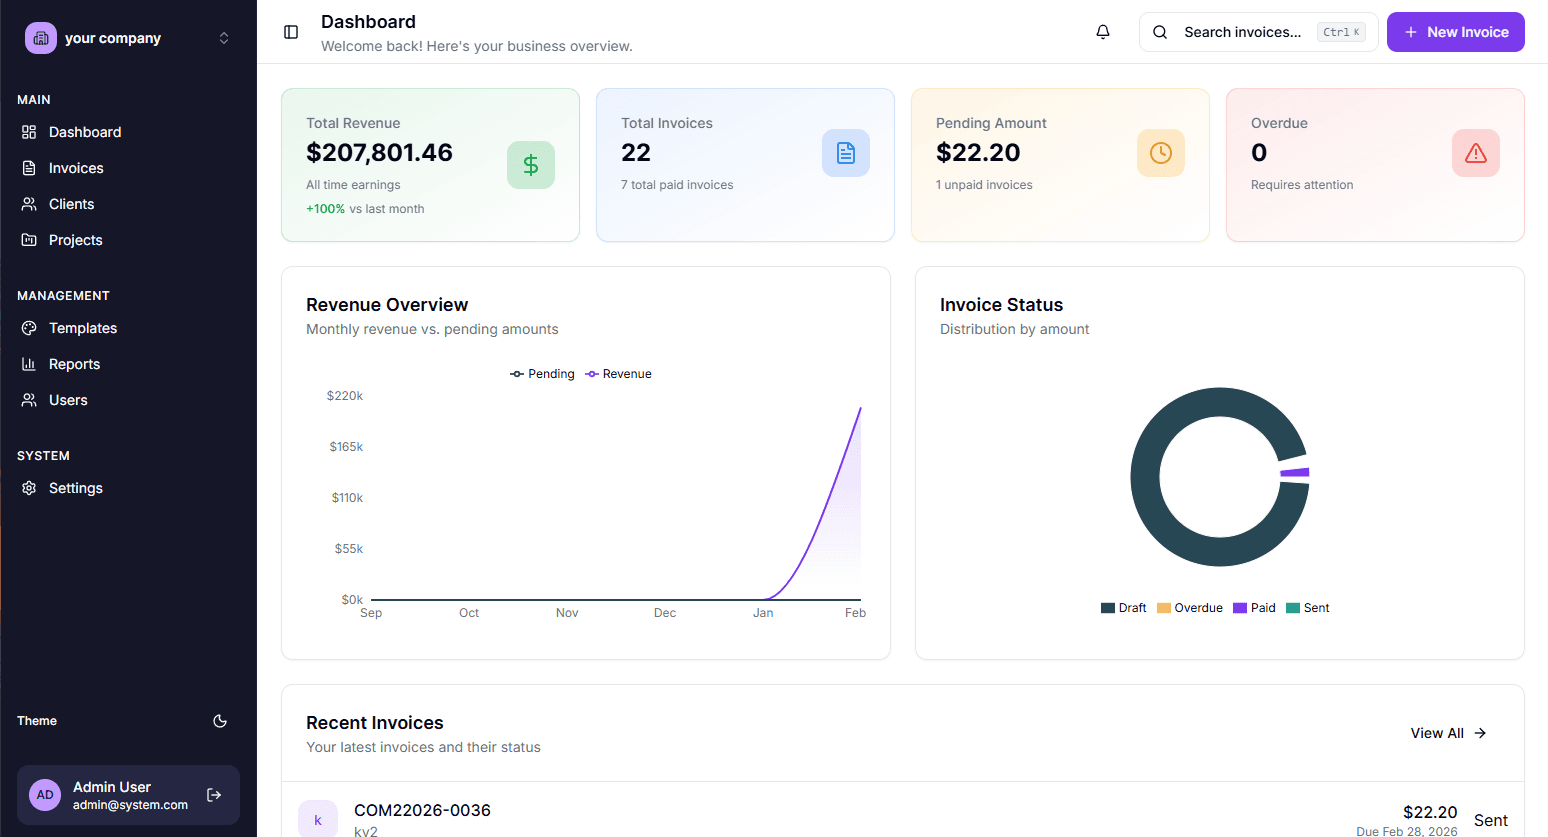Click the notification bell icon
The image size is (1548, 837).
click(1103, 31)
